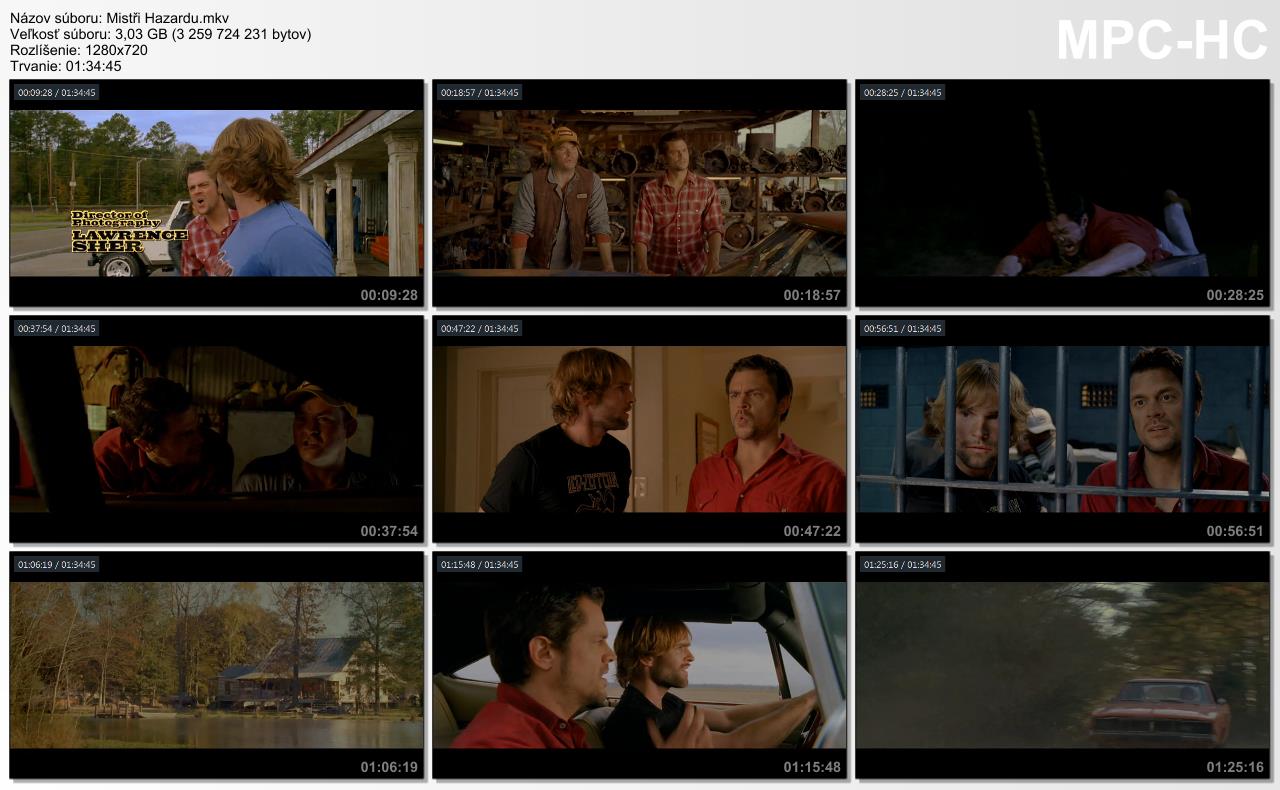
Task: Click the MPC-HC logo
Action: (1161, 41)
